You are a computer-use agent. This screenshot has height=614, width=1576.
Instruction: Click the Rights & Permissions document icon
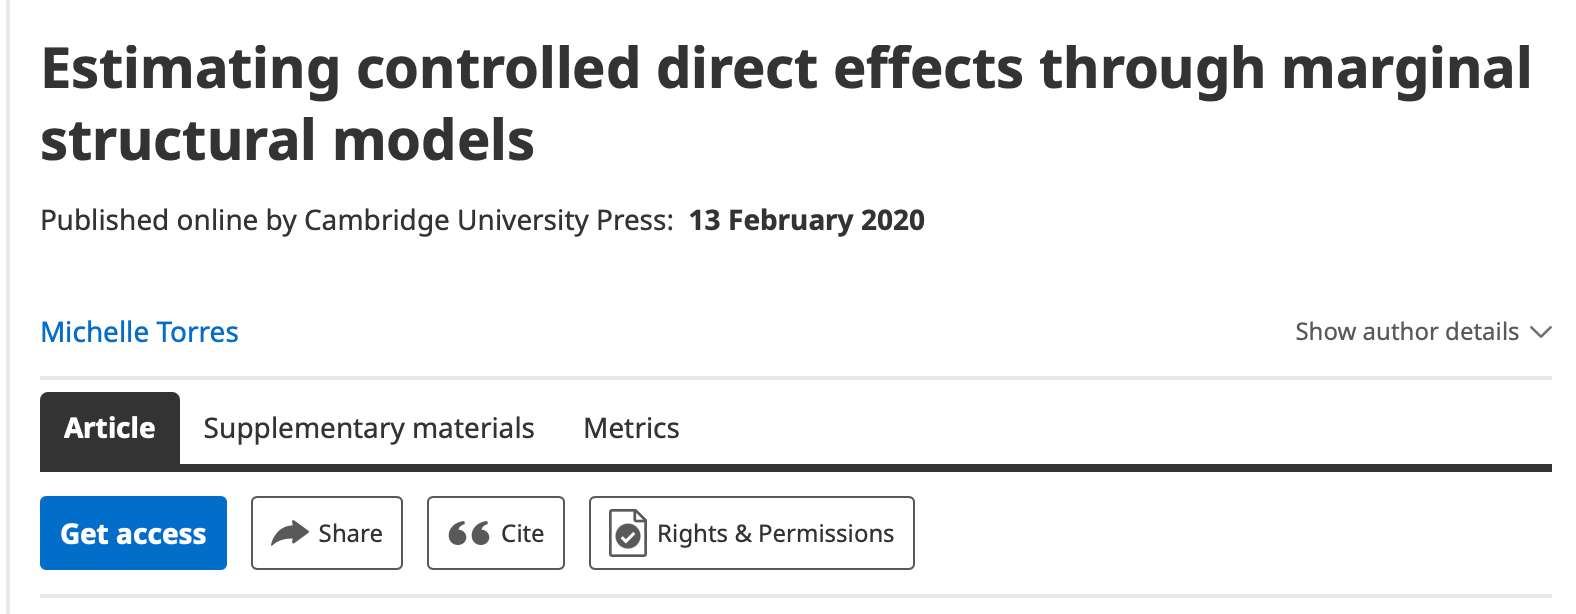pyautogui.click(x=628, y=533)
